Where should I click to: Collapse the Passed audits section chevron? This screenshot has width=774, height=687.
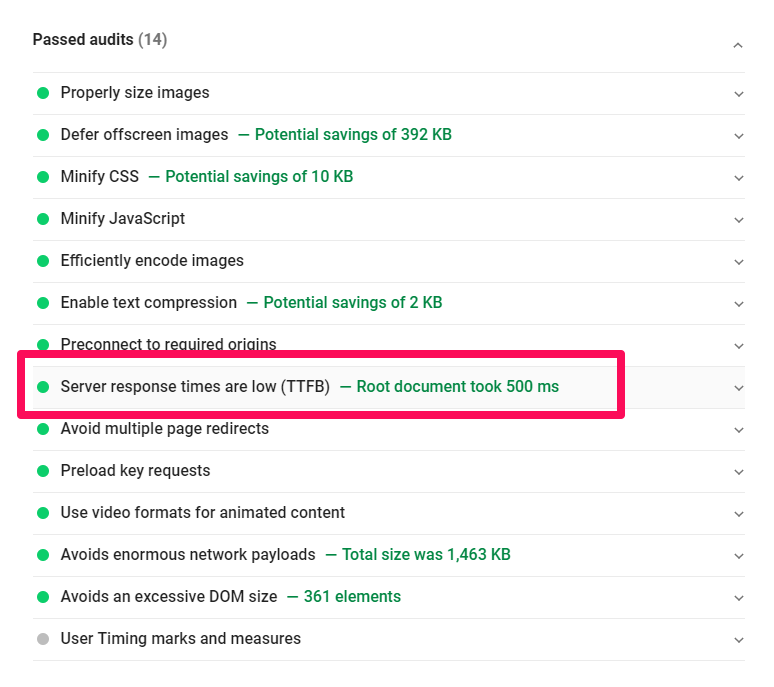[738, 45]
